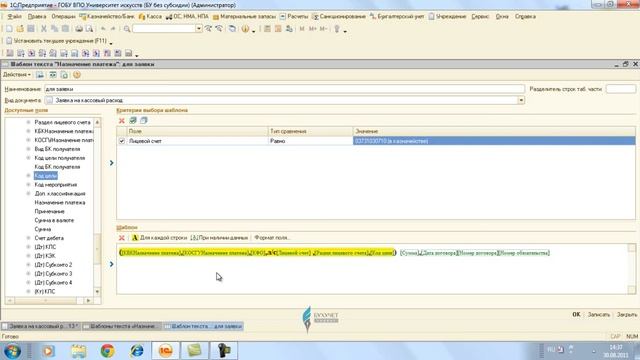The height and width of the screenshot is (360, 640).
Task: Select Назначение платежа in the fields tree
Action: [60, 202]
